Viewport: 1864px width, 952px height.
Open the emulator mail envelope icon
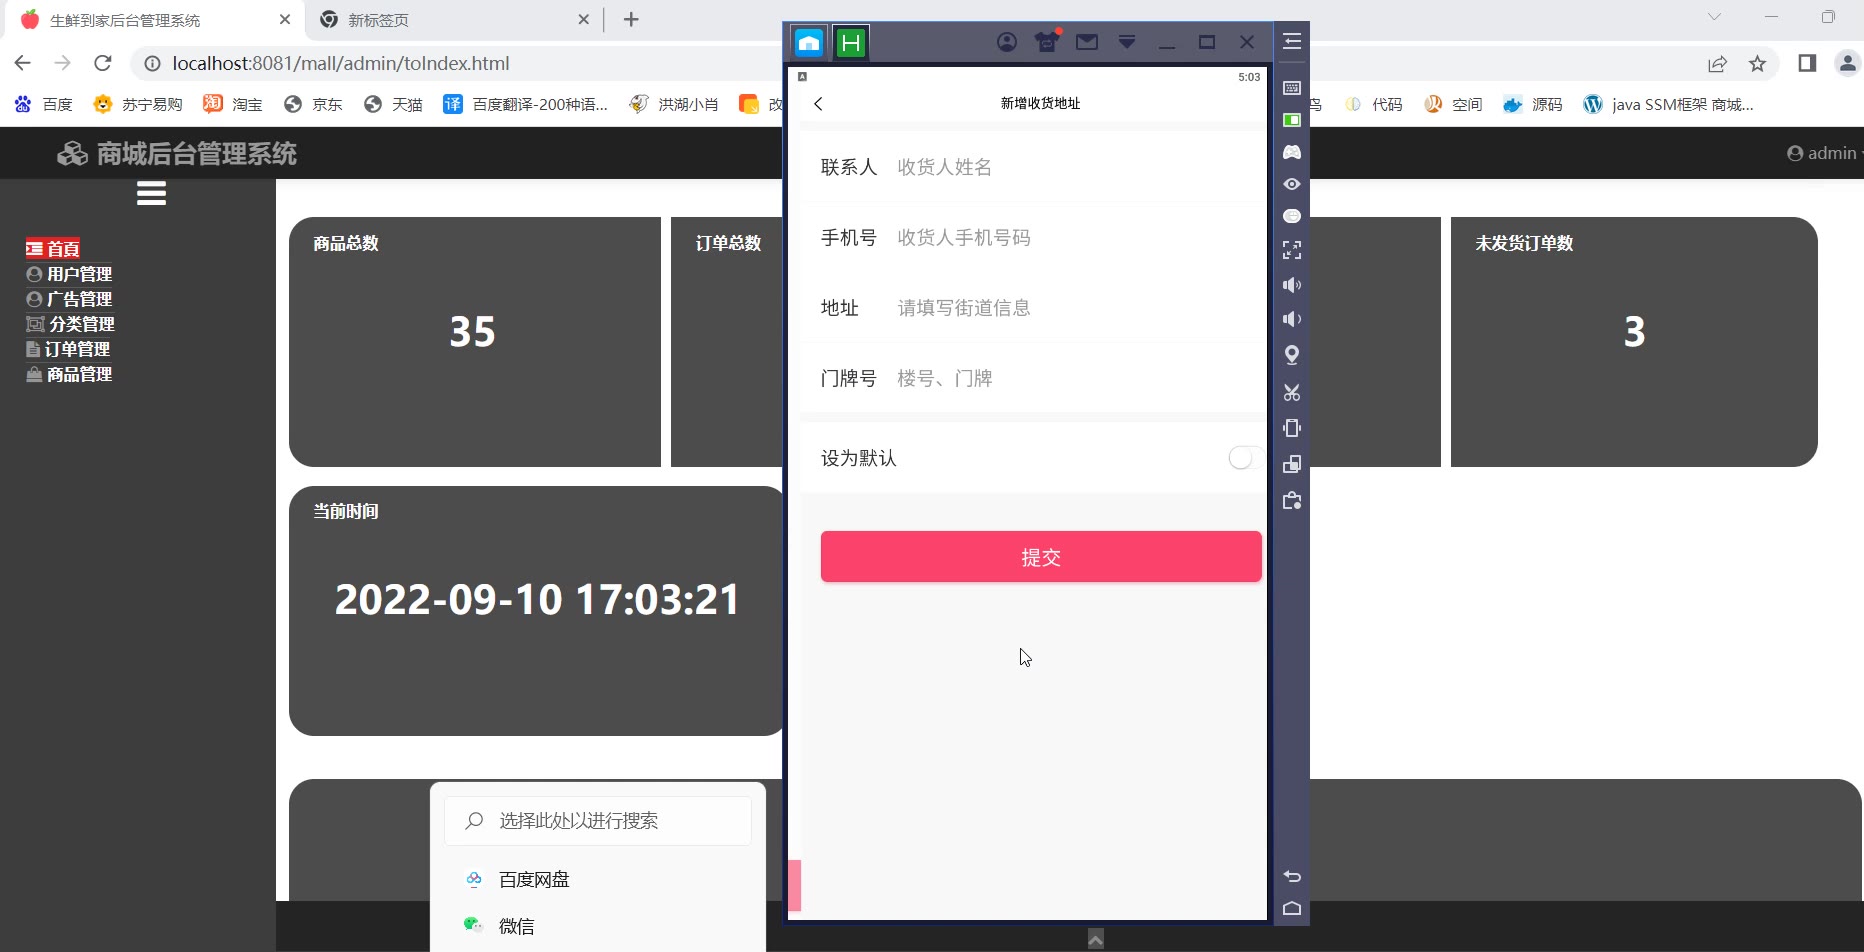point(1087,42)
